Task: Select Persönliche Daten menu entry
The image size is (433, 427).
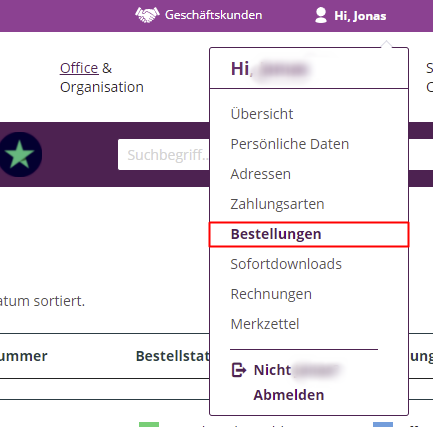Action: (290, 144)
